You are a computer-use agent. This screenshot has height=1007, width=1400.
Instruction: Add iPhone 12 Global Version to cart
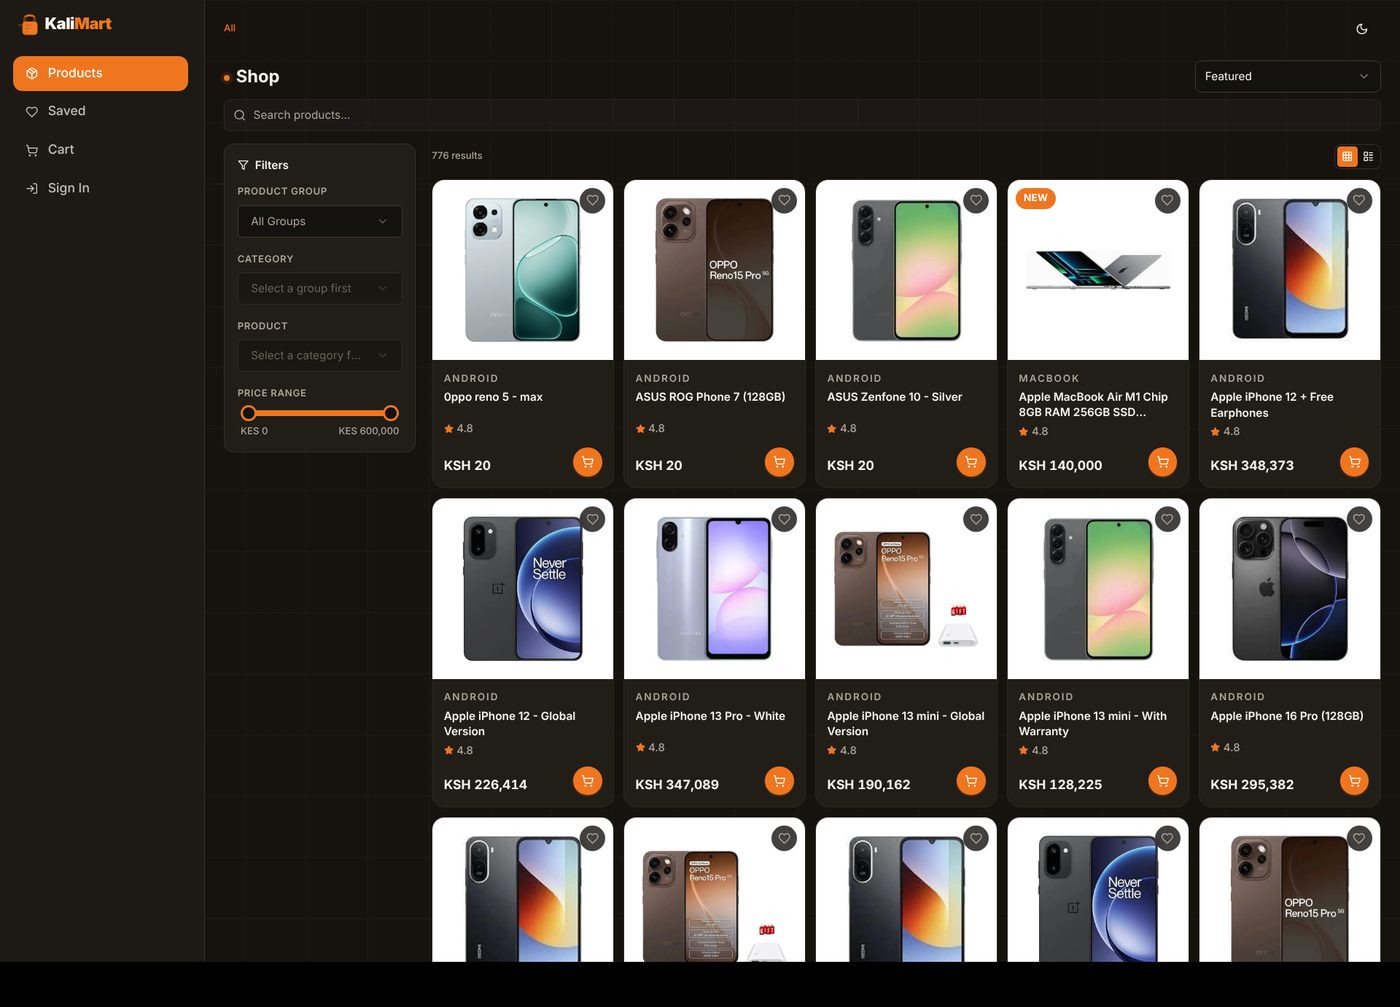pos(588,781)
